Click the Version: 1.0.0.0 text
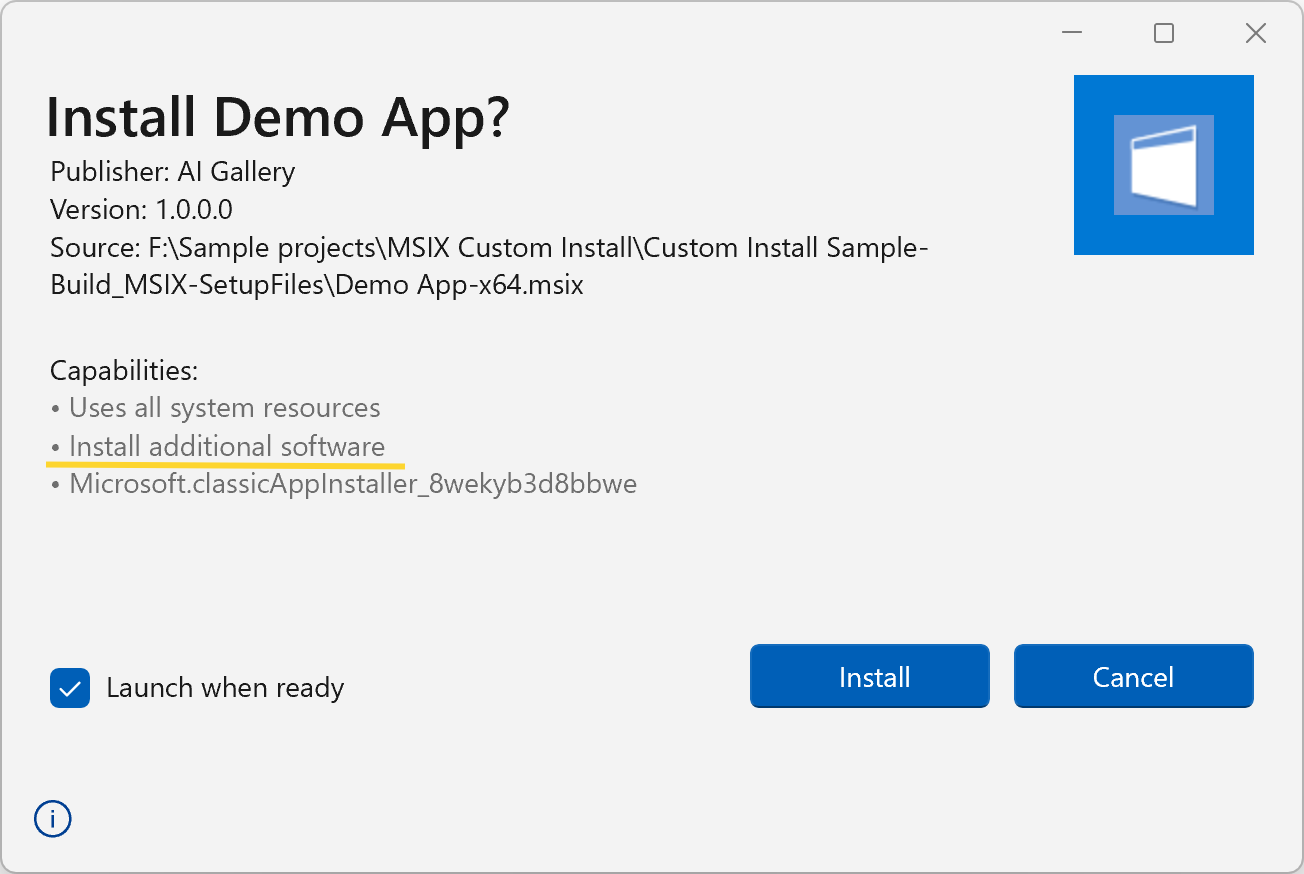The image size is (1304, 874). click(x=141, y=210)
